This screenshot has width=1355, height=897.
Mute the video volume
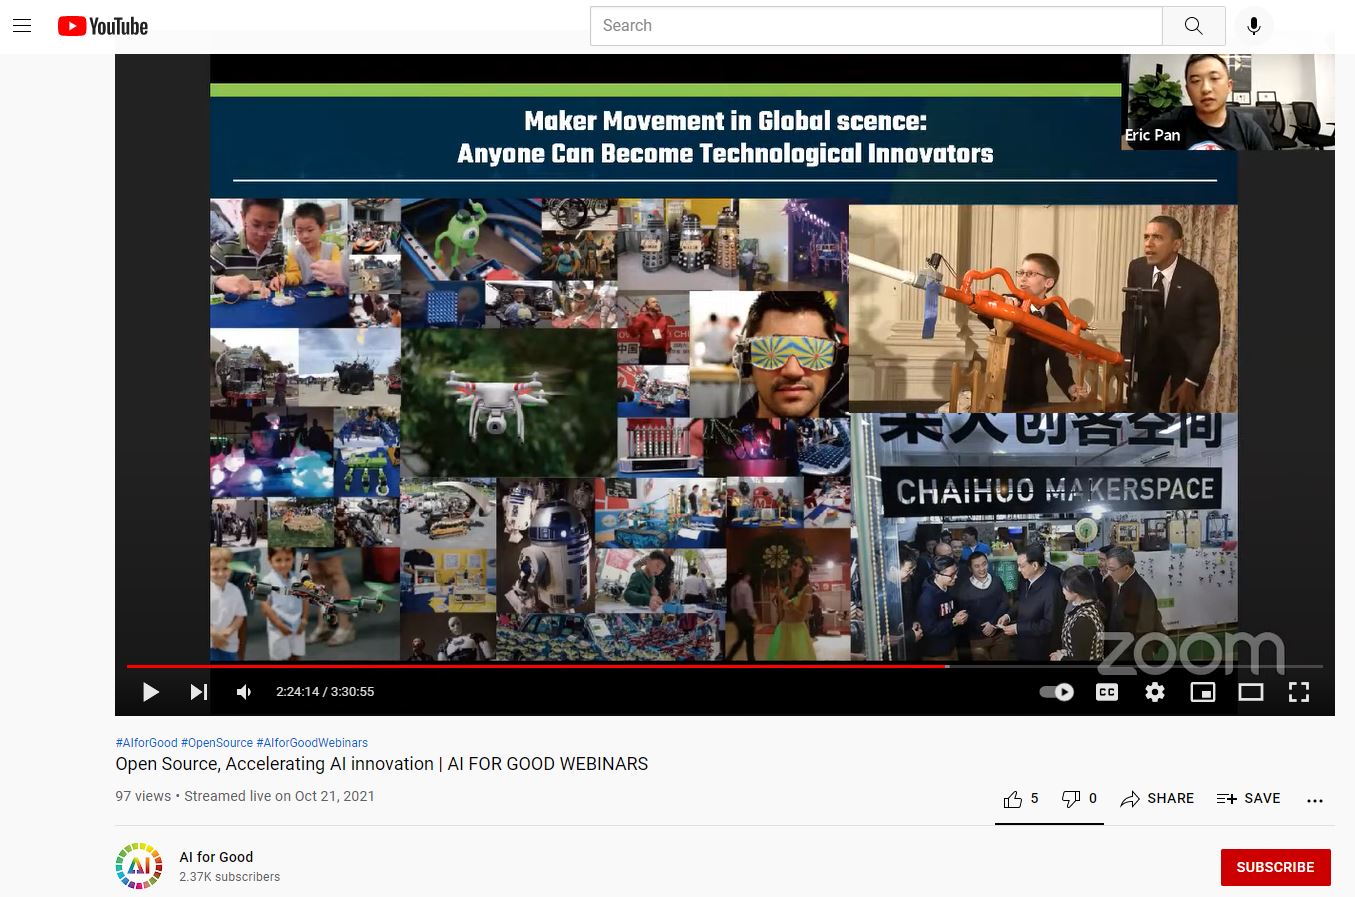click(244, 692)
